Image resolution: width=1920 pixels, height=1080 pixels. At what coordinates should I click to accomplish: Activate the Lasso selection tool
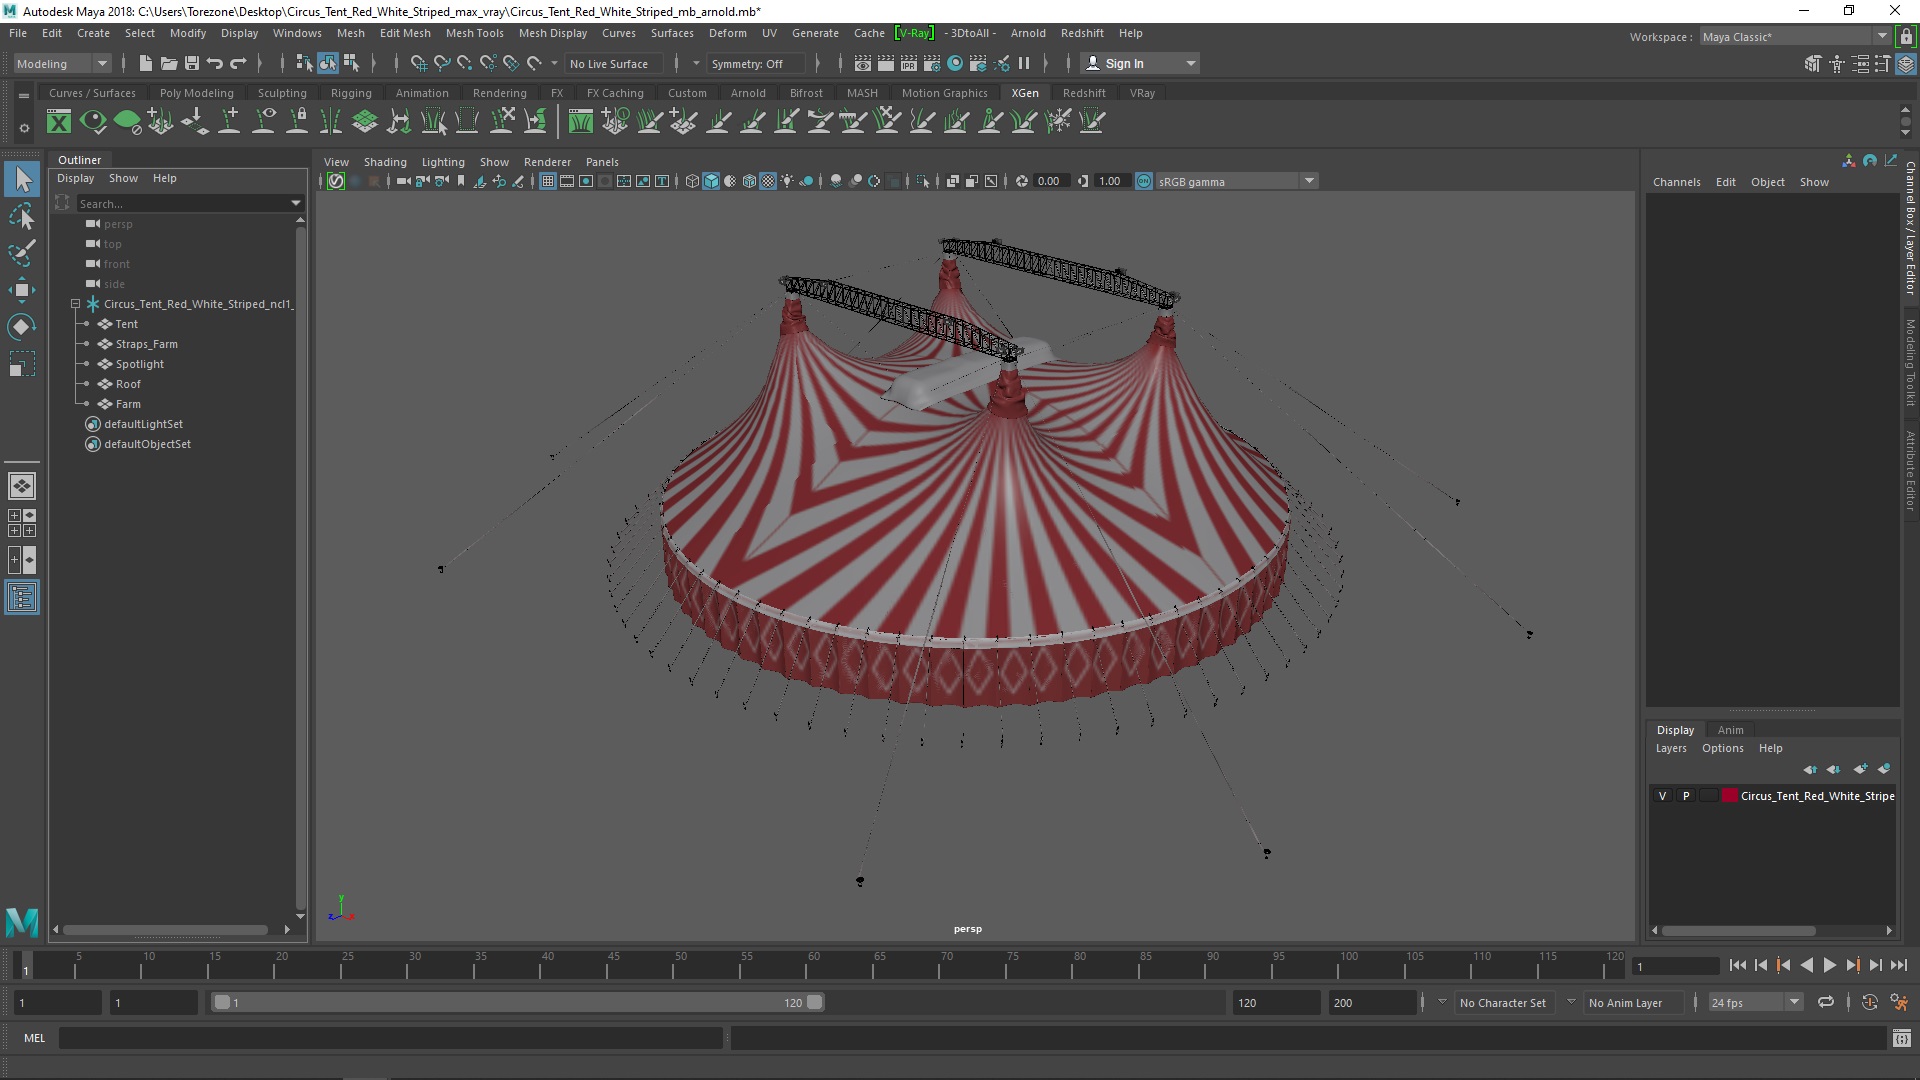(x=22, y=216)
